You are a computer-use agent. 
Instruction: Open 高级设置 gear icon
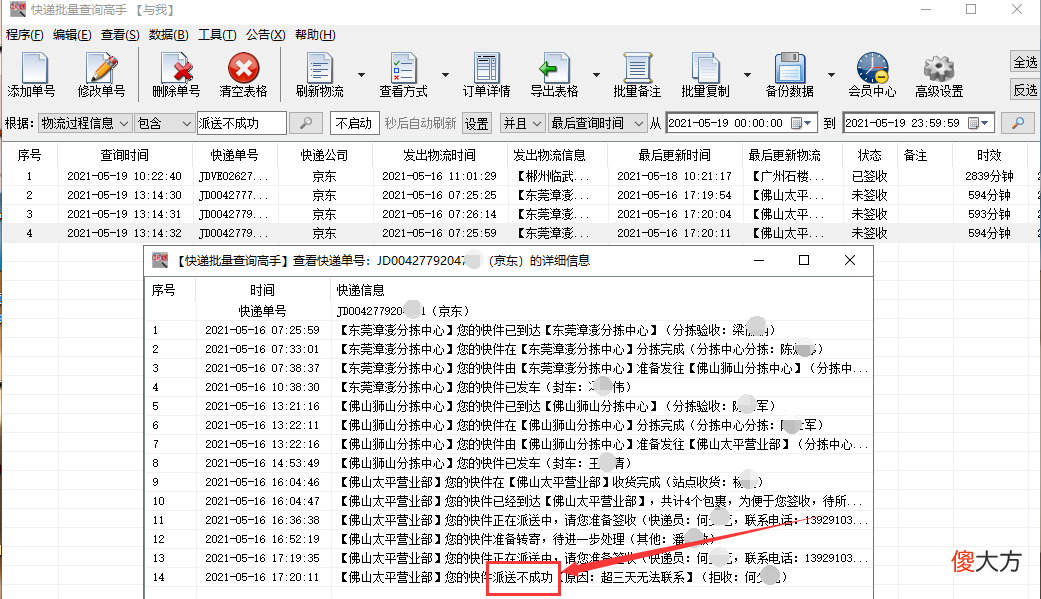click(x=939, y=74)
